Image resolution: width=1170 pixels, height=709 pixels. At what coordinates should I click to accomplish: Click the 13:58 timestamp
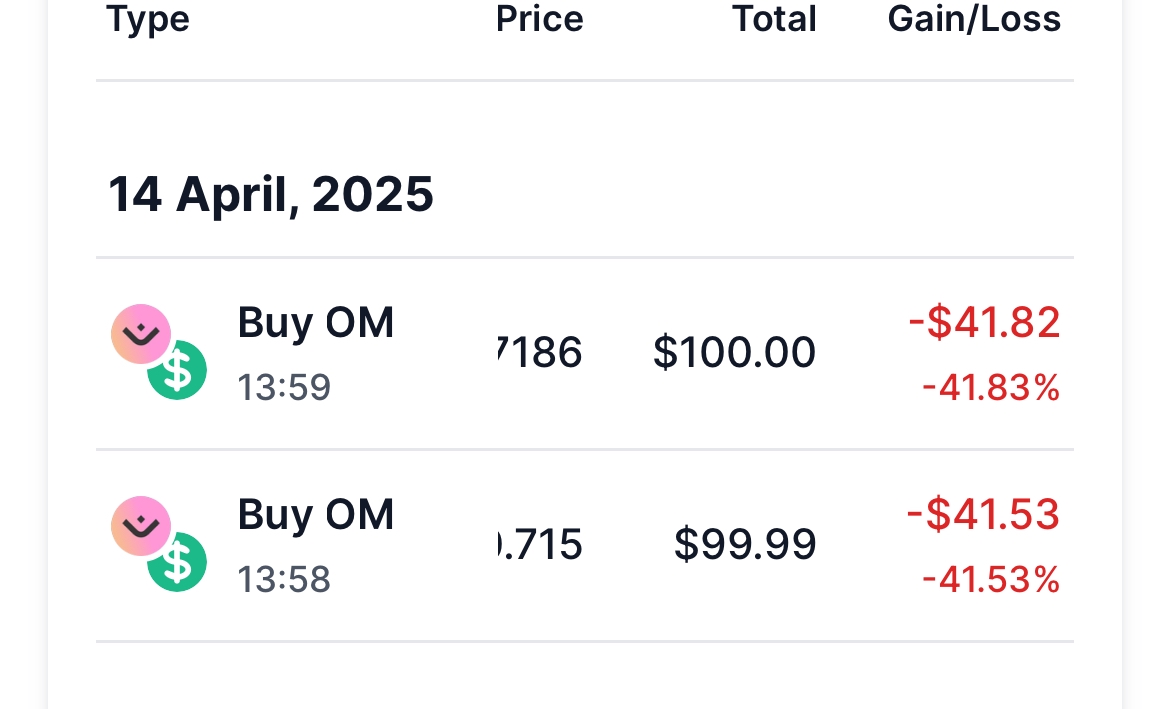point(284,579)
